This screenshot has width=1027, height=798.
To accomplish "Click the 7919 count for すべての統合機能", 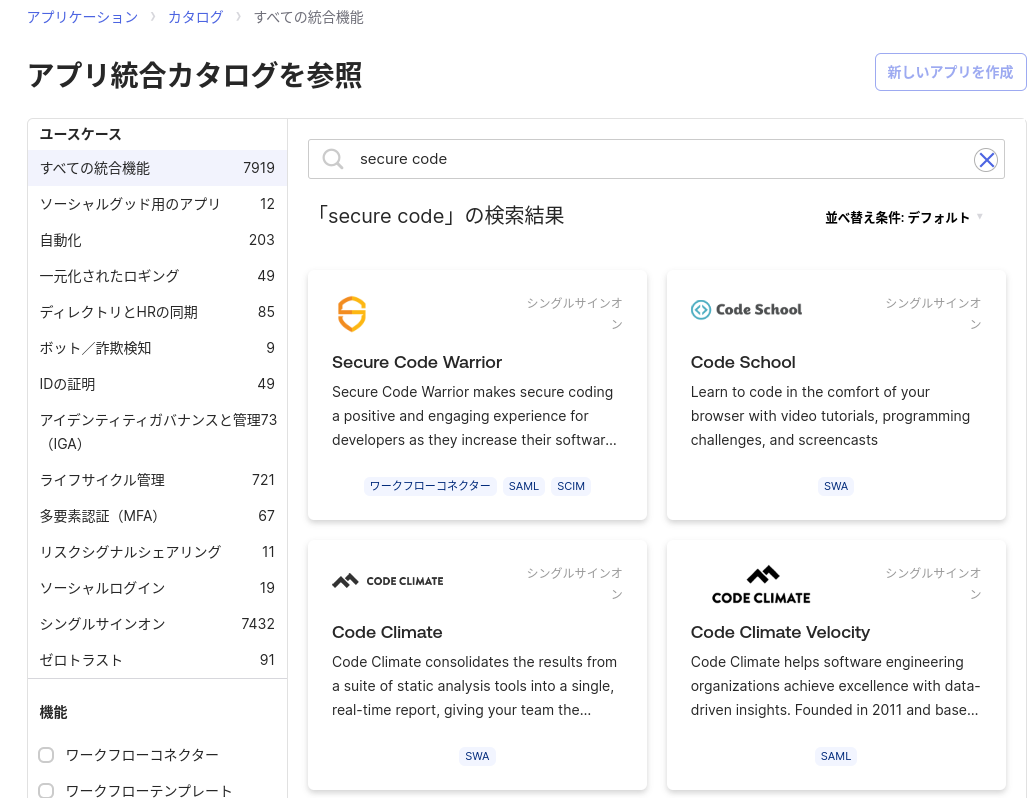I will tap(259, 168).
